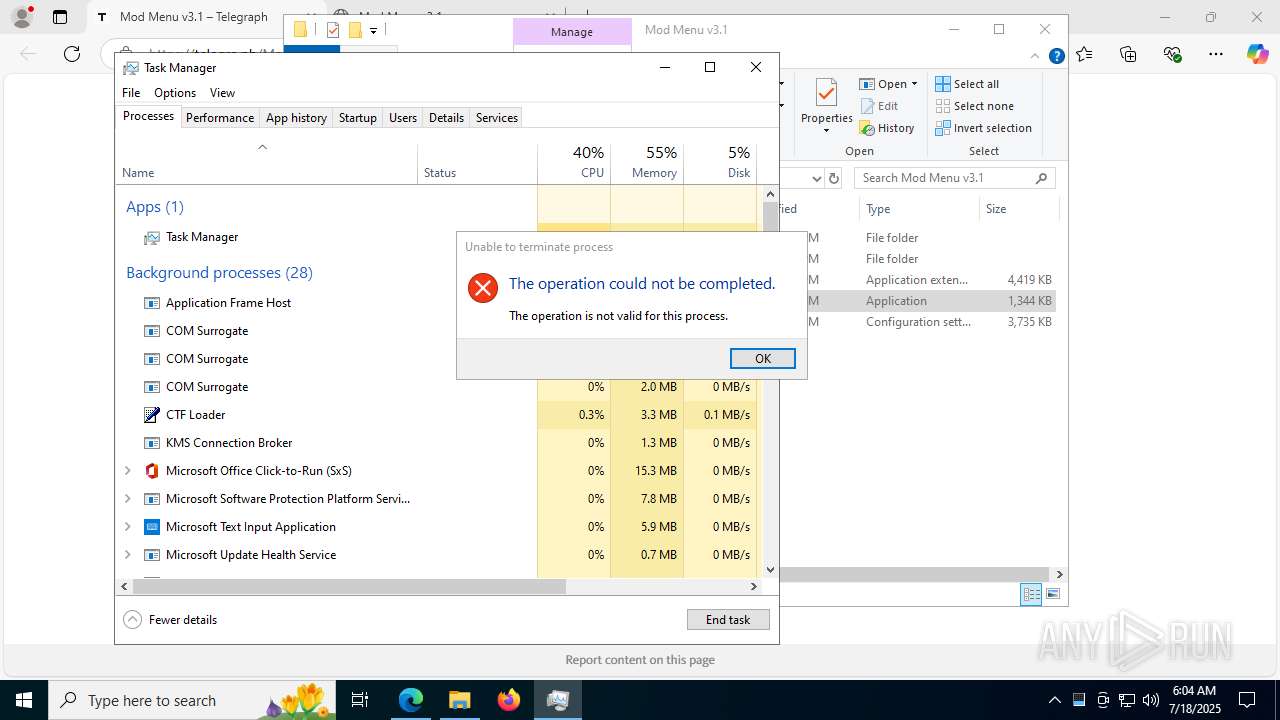Click vertical scrollbar down arrow in Task Manager

click(x=770, y=570)
